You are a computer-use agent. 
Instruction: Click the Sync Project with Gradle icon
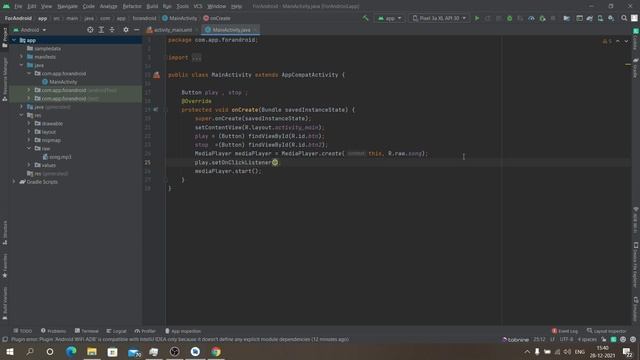pyautogui.click(x=590, y=18)
